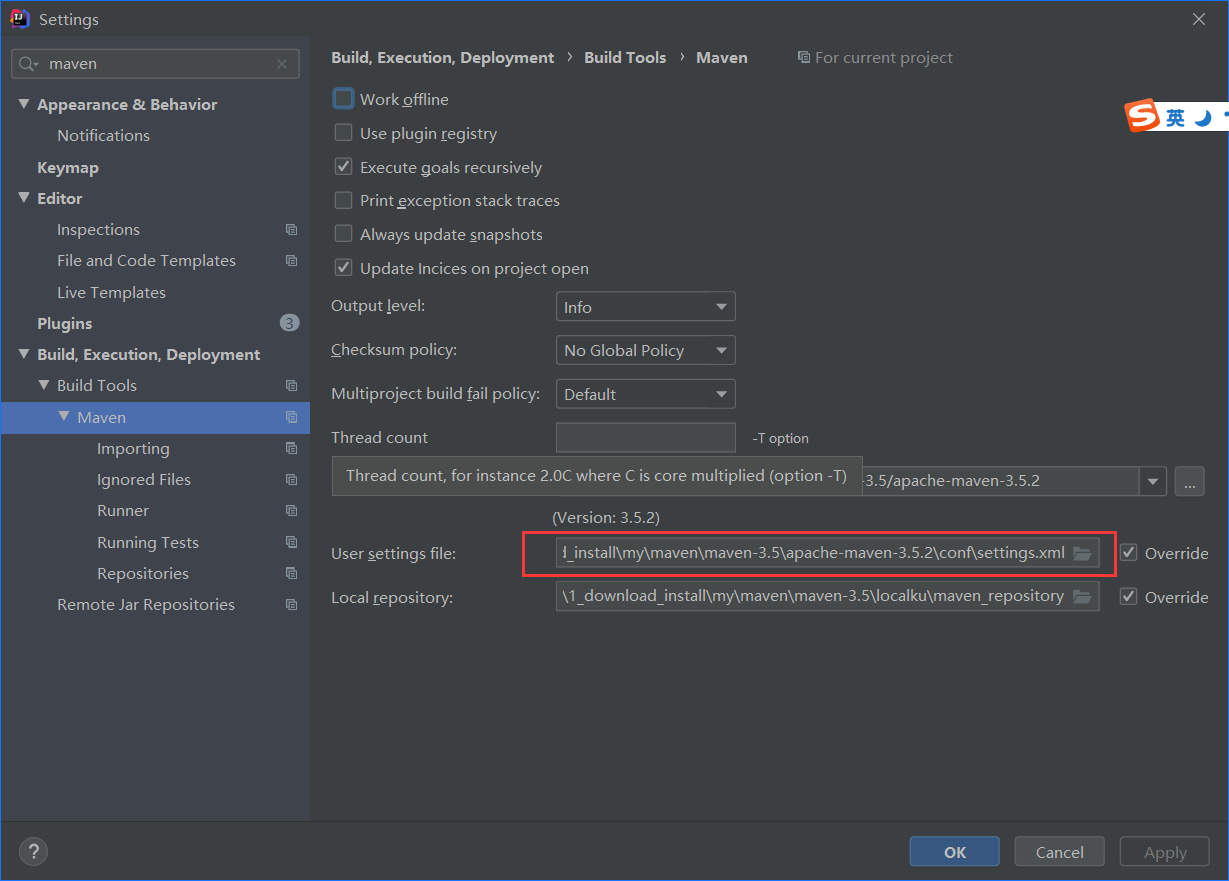Click the Sogou input method S icon
The height and width of the screenshot is (881, 1229).
coord(1141,117)
